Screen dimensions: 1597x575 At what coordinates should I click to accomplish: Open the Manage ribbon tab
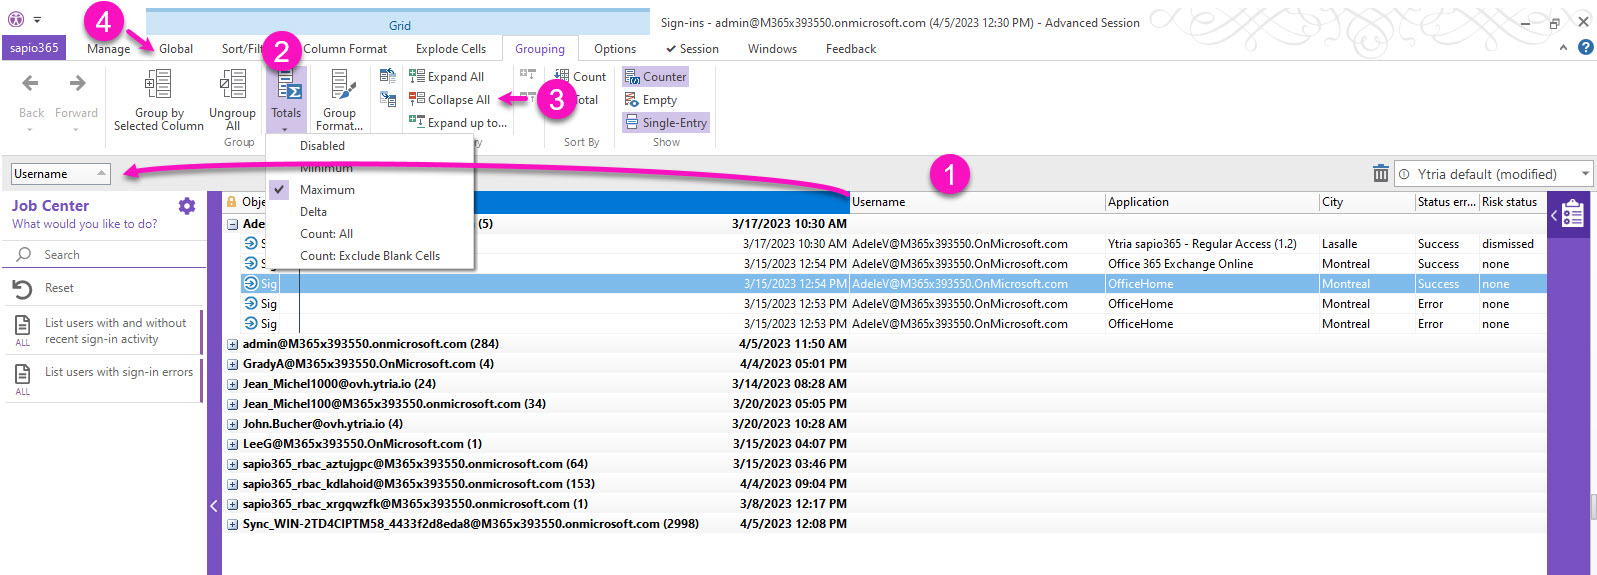(x=108, y=48)
